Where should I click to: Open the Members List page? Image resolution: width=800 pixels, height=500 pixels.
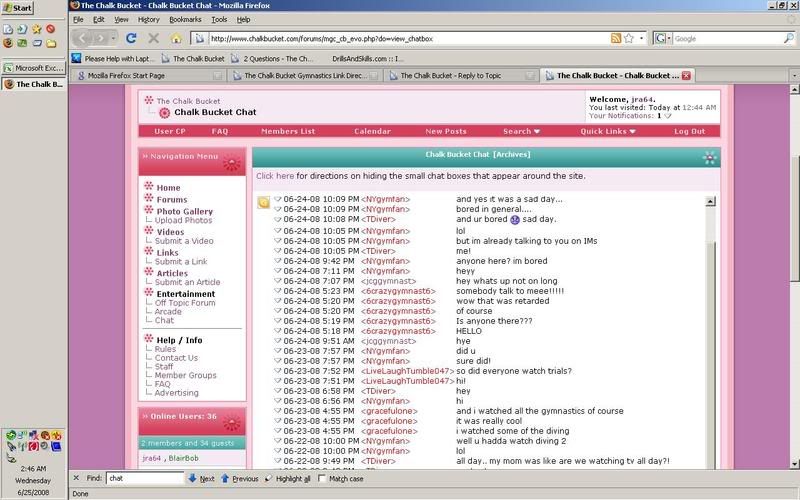tap(288, 131)
